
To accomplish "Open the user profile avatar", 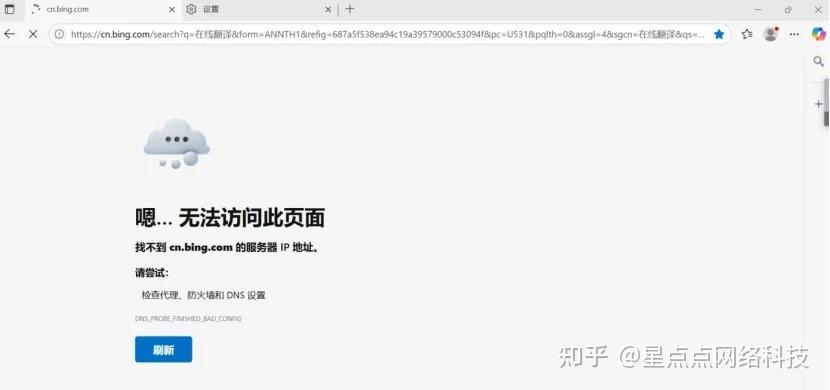I will pos(771,34).
